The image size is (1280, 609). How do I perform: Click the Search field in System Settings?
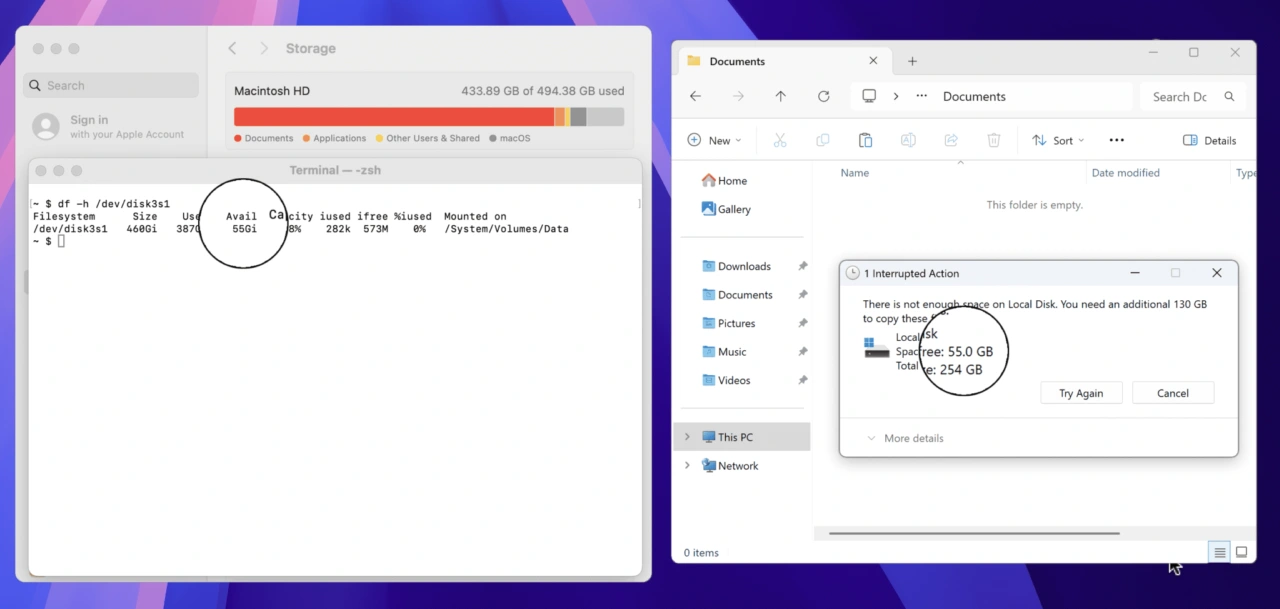pyautogui.click(x=112, y=86)
